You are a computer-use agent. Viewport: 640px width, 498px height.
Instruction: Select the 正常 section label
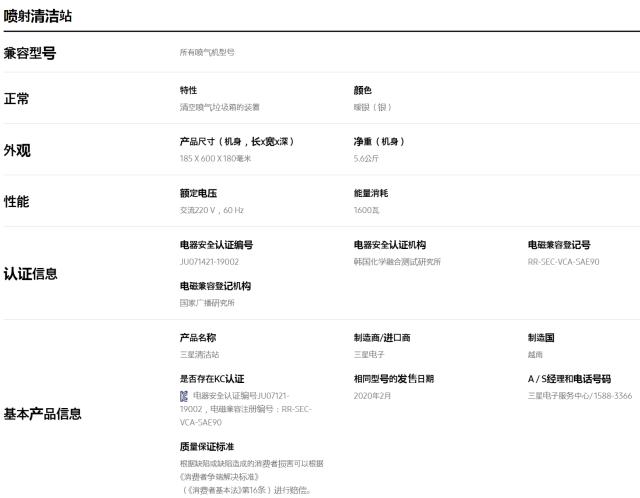click(16, 99)
